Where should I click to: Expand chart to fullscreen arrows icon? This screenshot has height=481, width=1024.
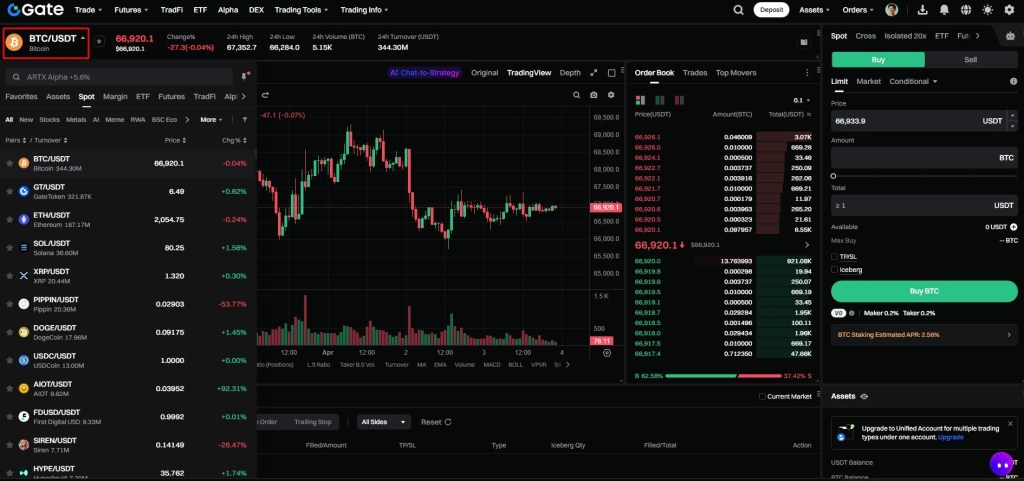click(x=594, y=73)
